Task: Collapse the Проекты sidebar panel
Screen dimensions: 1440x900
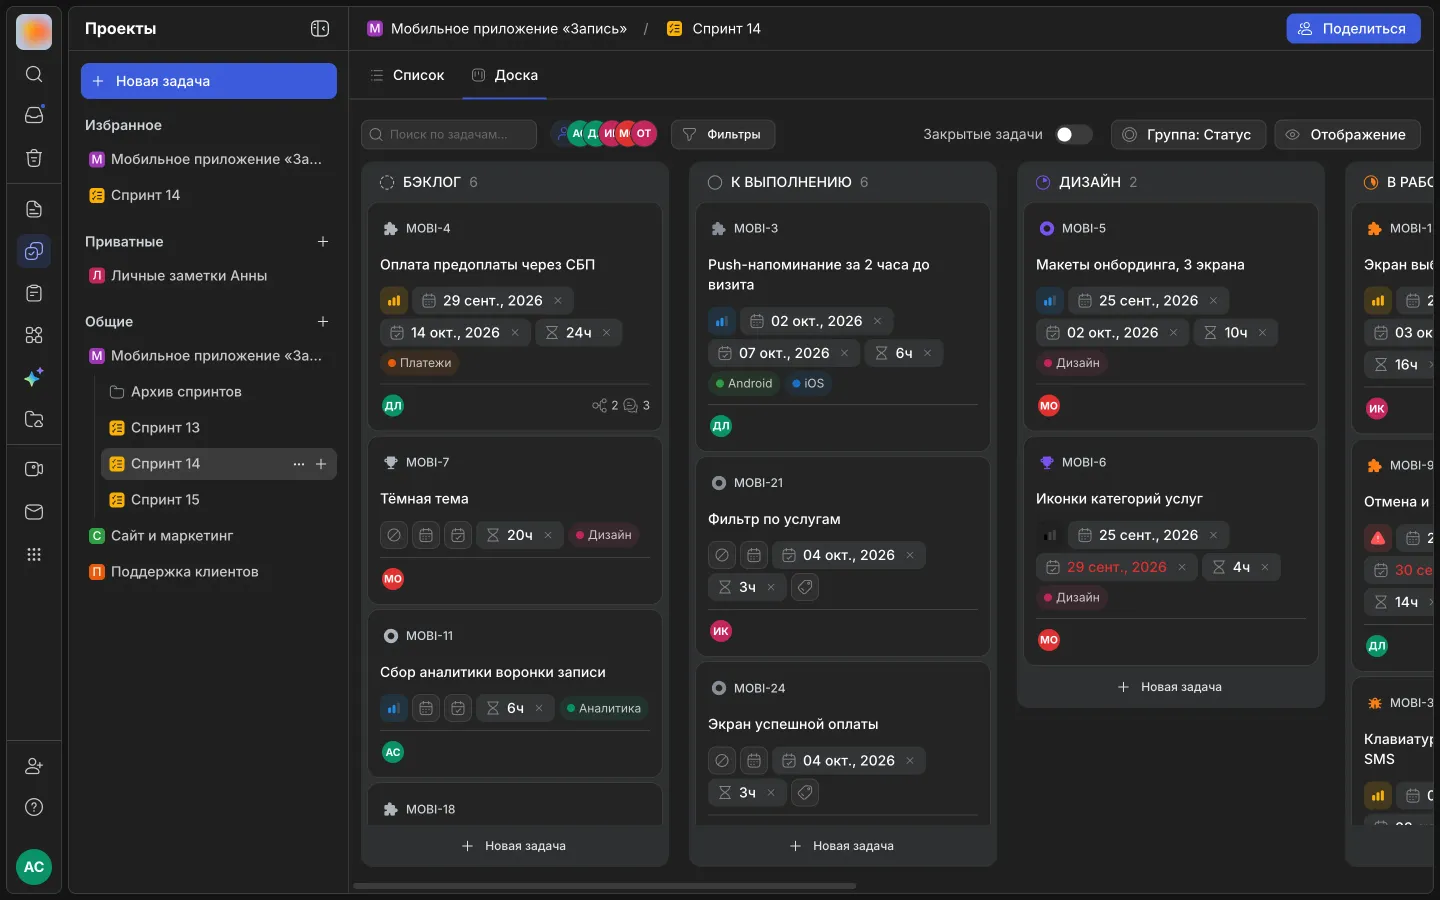Action: pos(320,29)
